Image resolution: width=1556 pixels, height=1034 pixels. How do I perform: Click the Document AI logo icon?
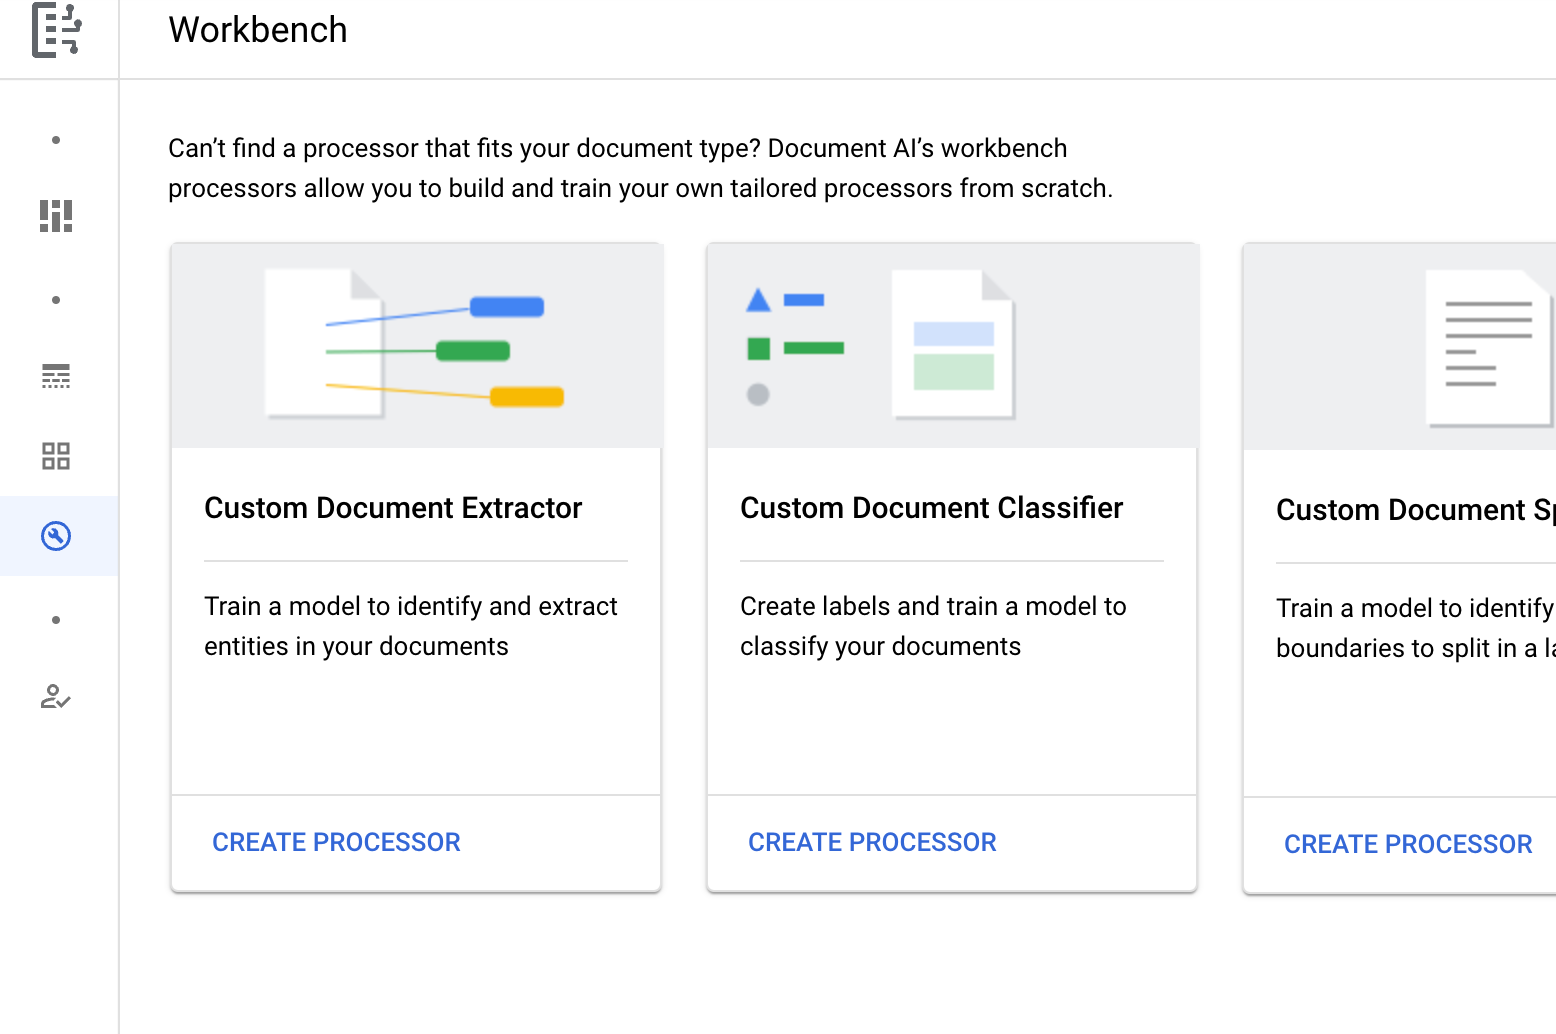click(x=57, y=30)
